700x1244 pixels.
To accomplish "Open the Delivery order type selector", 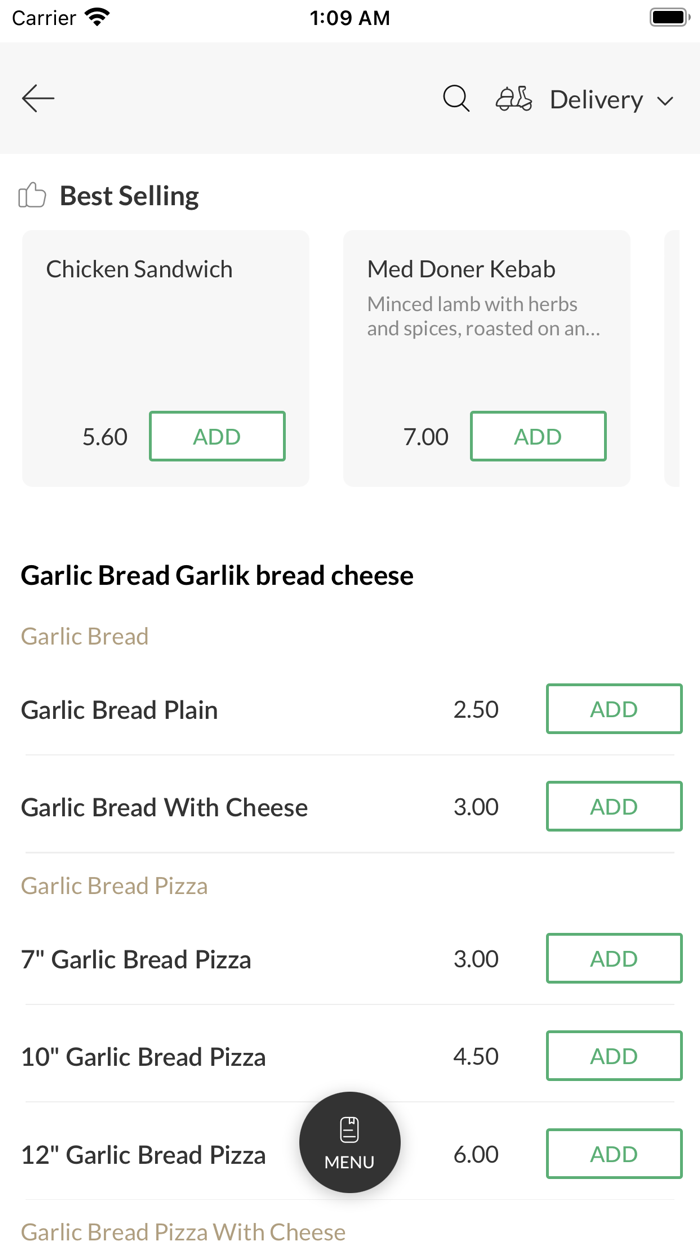I will [596, 100].
